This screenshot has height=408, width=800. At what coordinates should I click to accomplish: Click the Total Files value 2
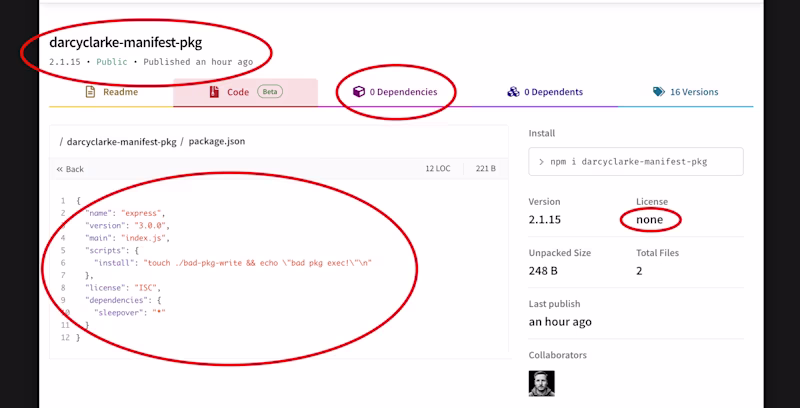(x=639, y=271)
